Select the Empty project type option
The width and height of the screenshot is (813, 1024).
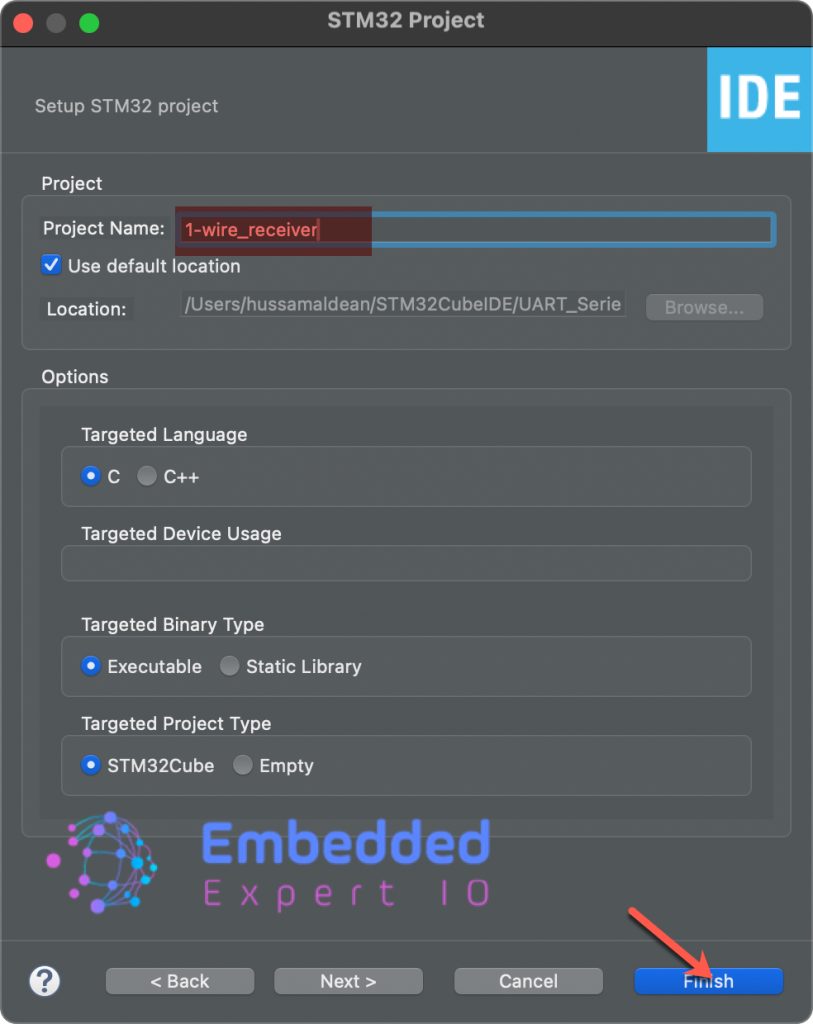click(x=243, y=765)
